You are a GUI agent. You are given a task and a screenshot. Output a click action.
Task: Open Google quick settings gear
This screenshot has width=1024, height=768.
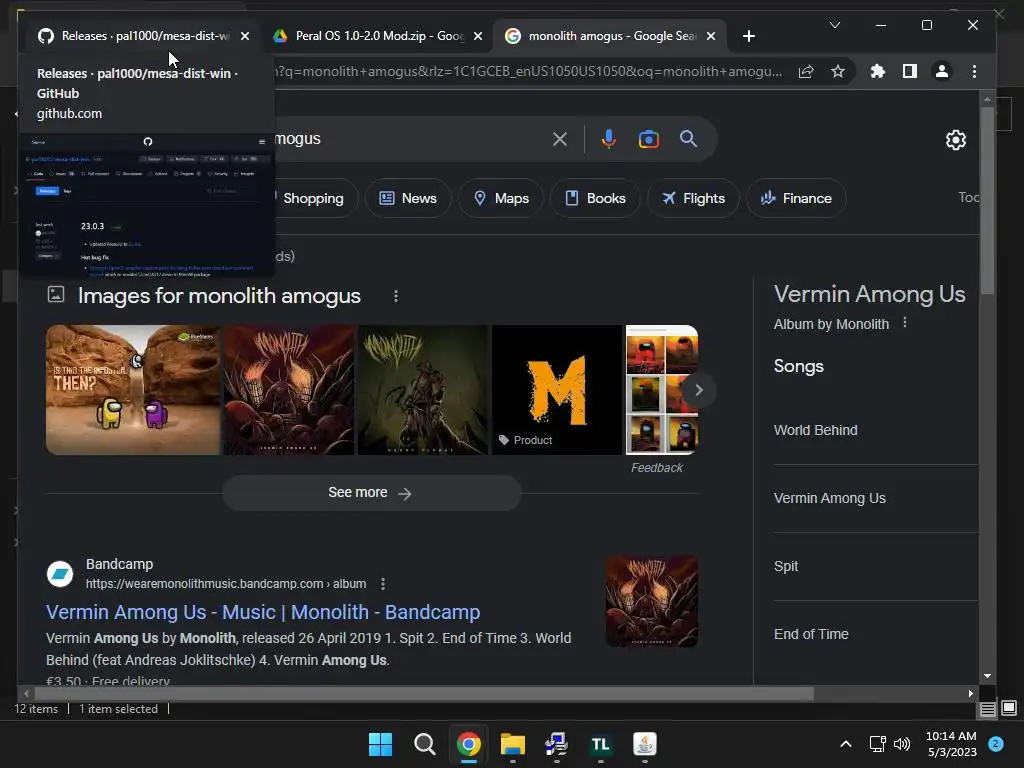click(x=956, y=140)
